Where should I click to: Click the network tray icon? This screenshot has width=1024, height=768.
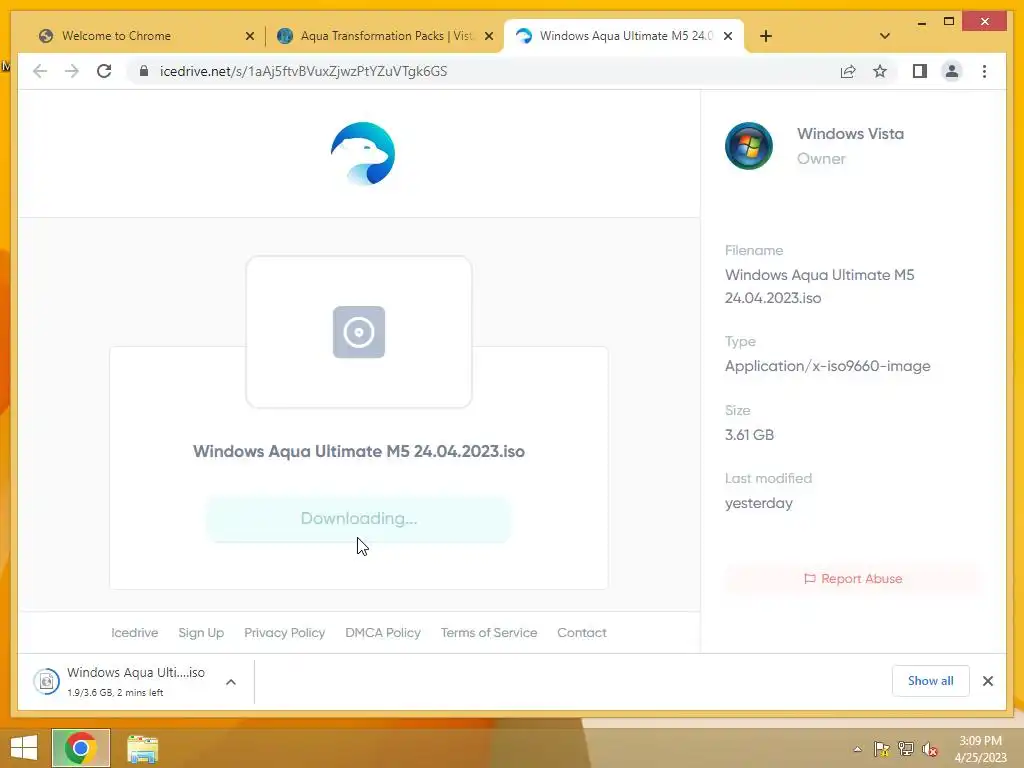coord(906,749)
